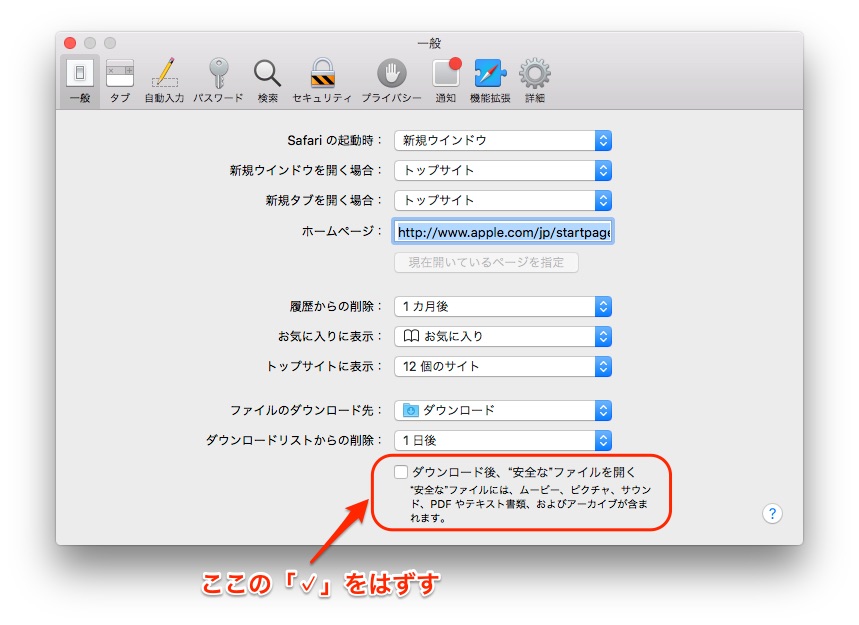Click 現在開いているページを指定 button
Viewport: 859px width, 625px height.
(486, 262)
